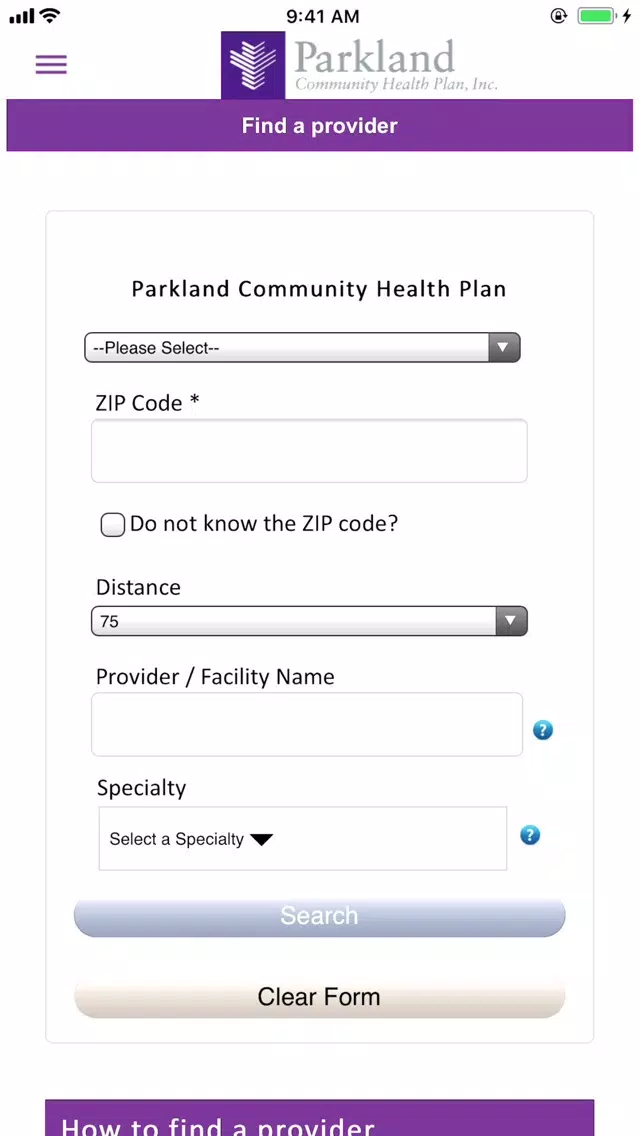Tap the Parkland Community Health Plan wordmark
Image resolution: width=639 pixels, height=1136 pixels.
396,64
